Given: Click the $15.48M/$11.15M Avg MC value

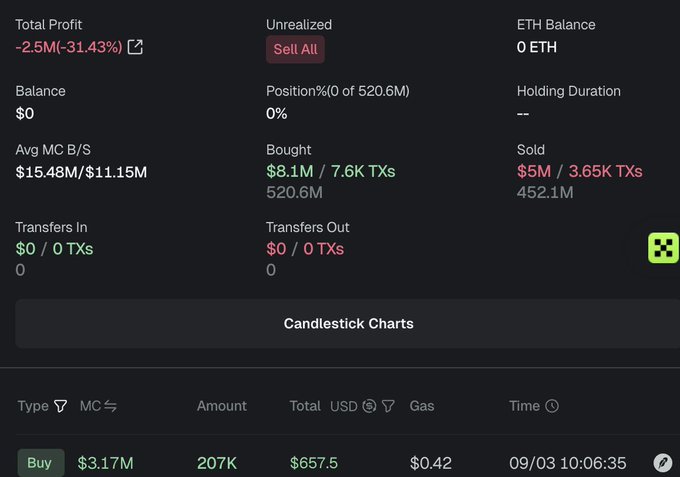Looking at the screenshot, I should 81,172.
